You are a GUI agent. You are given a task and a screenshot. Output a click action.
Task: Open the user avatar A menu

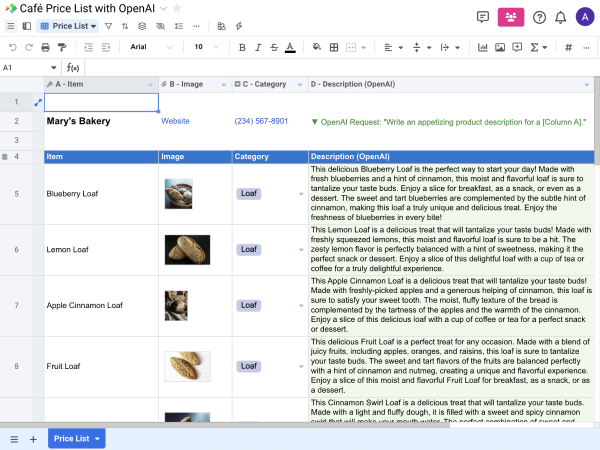(x=585, y=17)
